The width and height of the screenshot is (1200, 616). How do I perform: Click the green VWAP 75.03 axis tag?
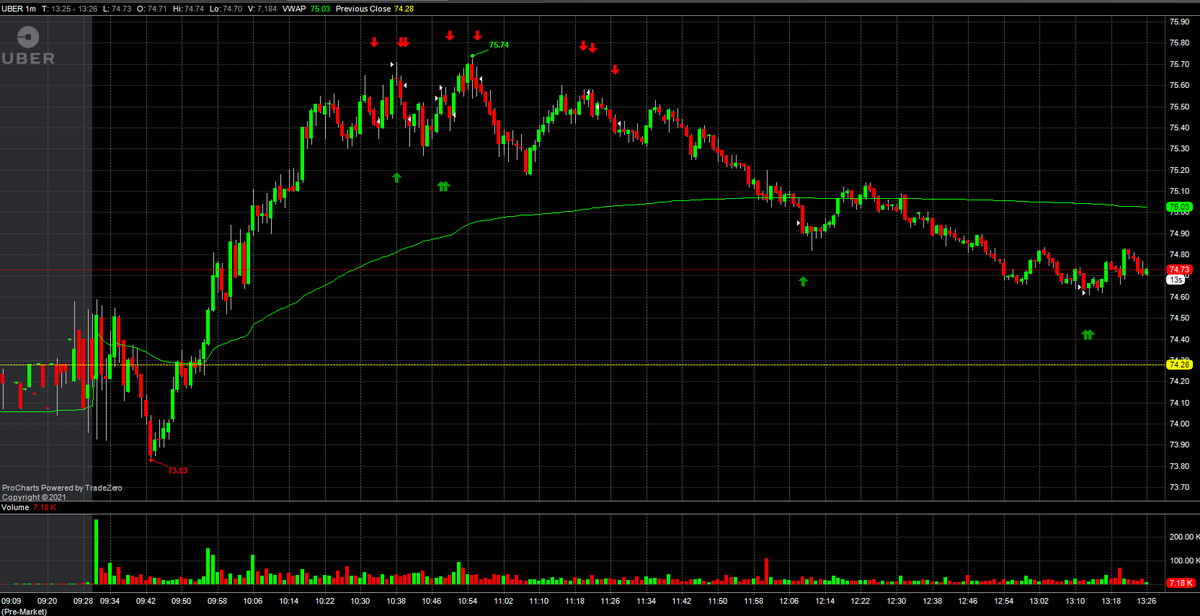pyautogui.click(x=1177, y=207)
